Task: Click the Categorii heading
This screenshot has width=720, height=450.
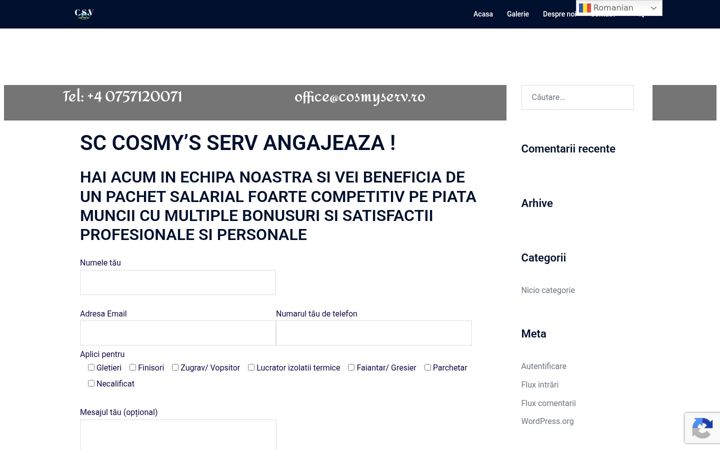Action: (543, 258)
